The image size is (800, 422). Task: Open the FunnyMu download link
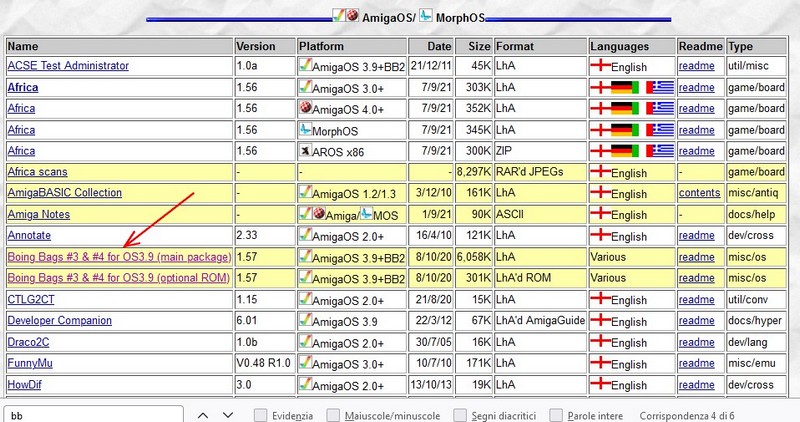coord(32,362)
